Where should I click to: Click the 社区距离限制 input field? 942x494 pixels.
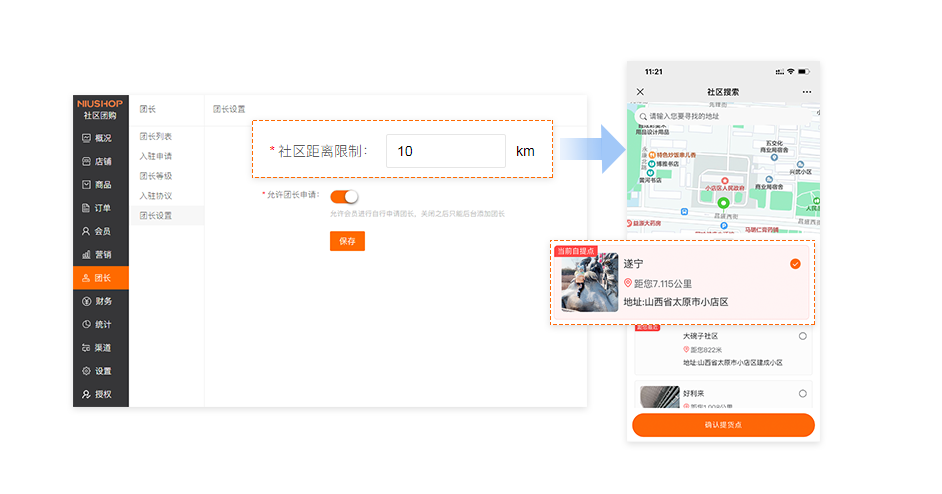(x=446, y=151)
